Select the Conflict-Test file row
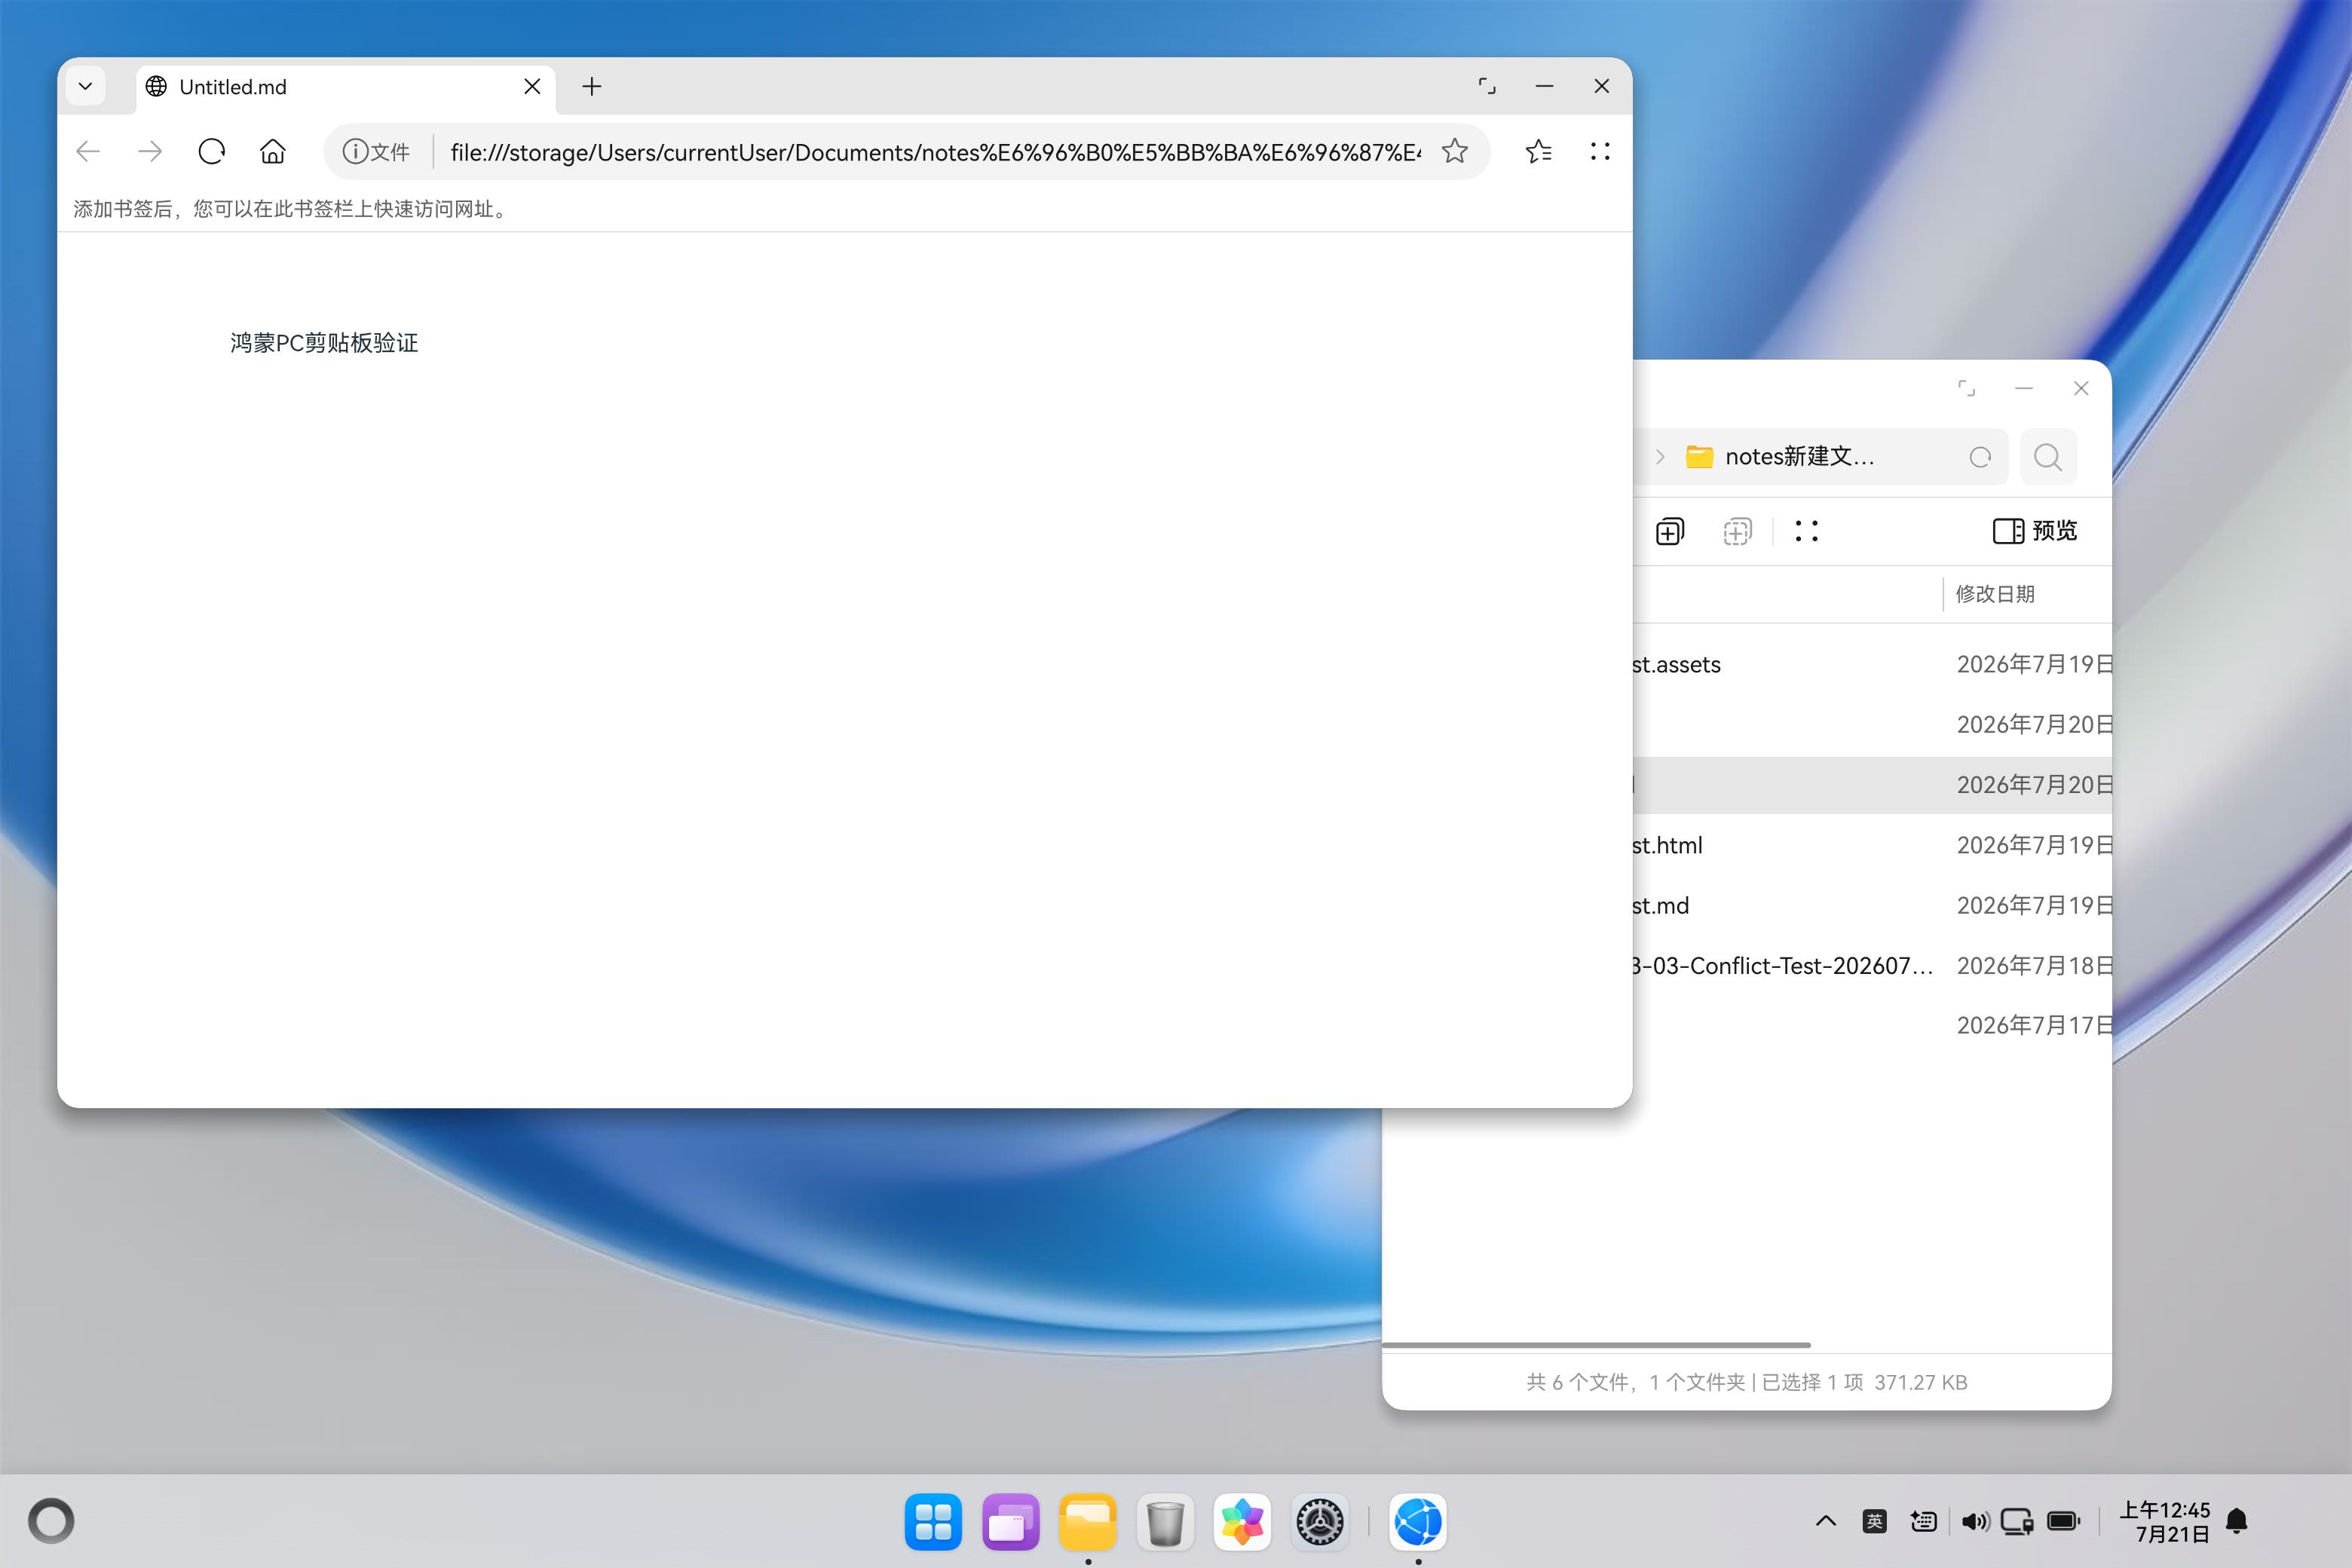2352x1568 pixels. pyautogui.click(x=1872, y=965)
